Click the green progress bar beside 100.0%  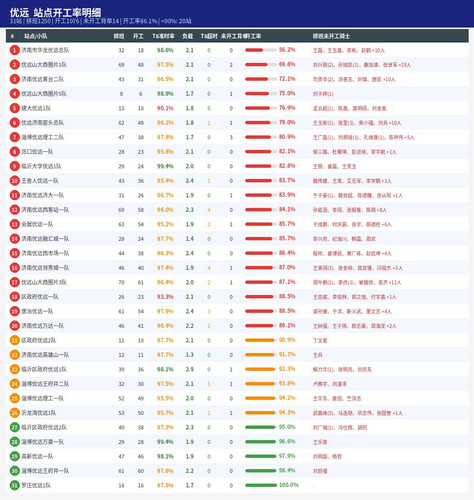pos(261,485)
